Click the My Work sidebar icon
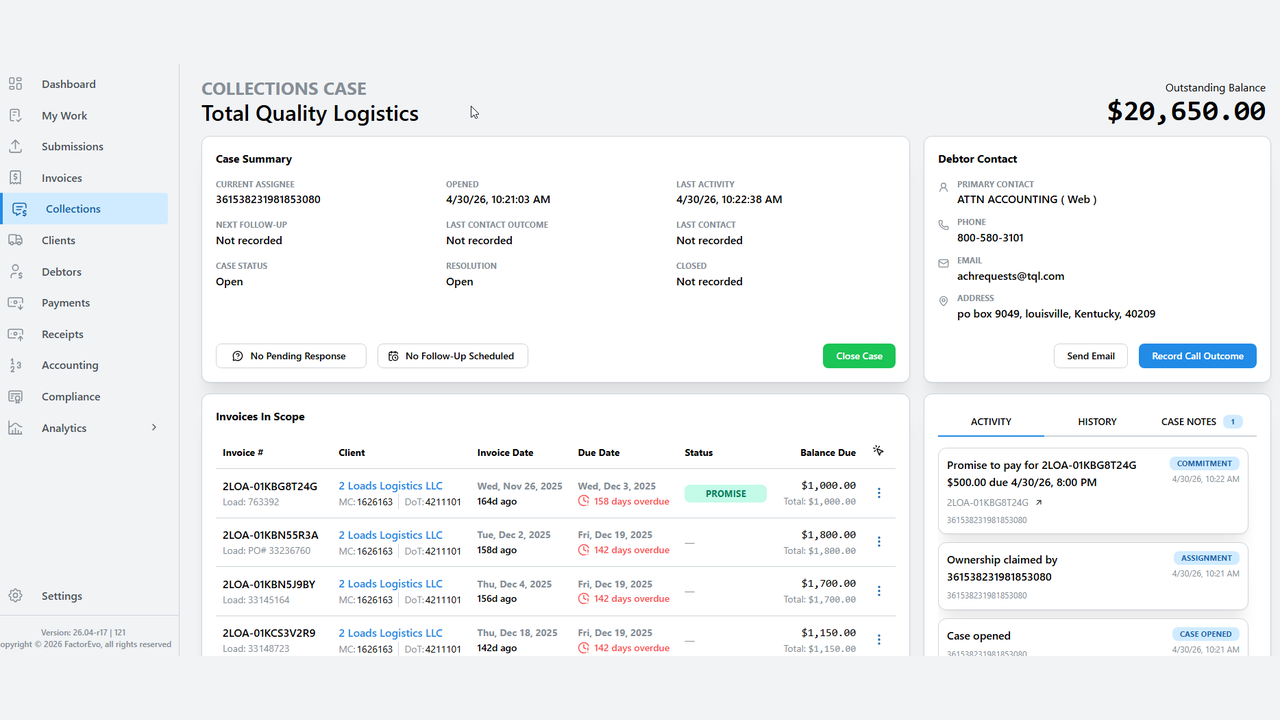This screenshot has width=1280, height=720. [15, 115]
